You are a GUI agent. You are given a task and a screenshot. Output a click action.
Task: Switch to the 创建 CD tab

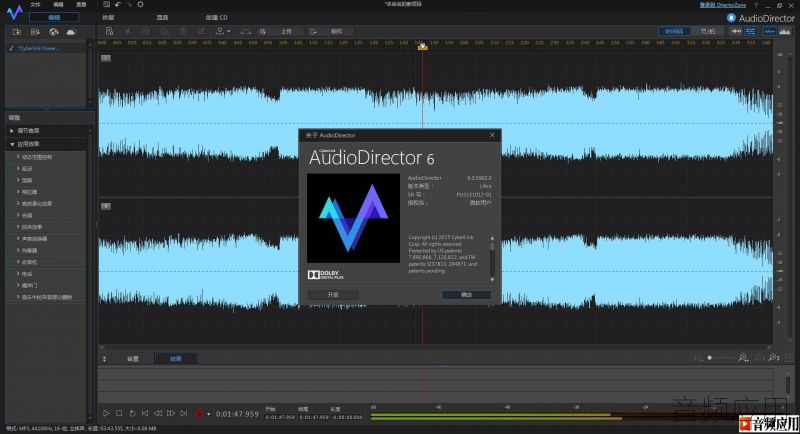click(216, 17)
